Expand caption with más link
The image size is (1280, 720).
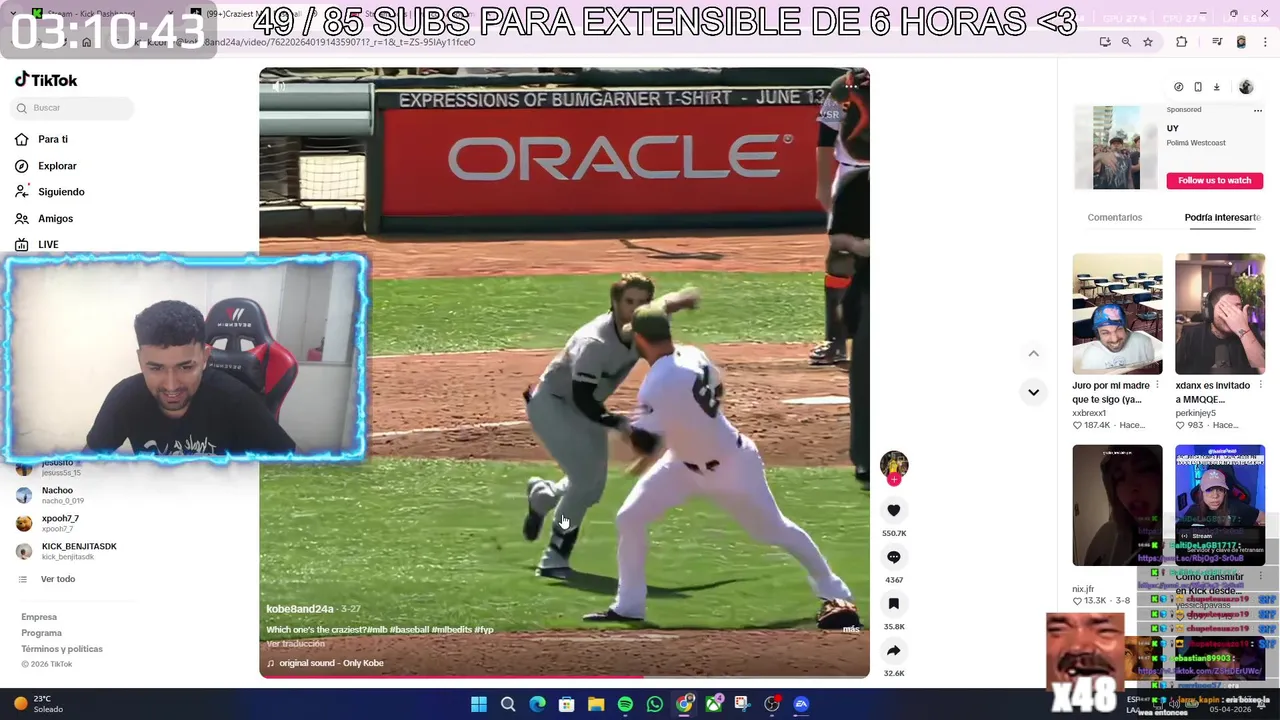(850, 629)
